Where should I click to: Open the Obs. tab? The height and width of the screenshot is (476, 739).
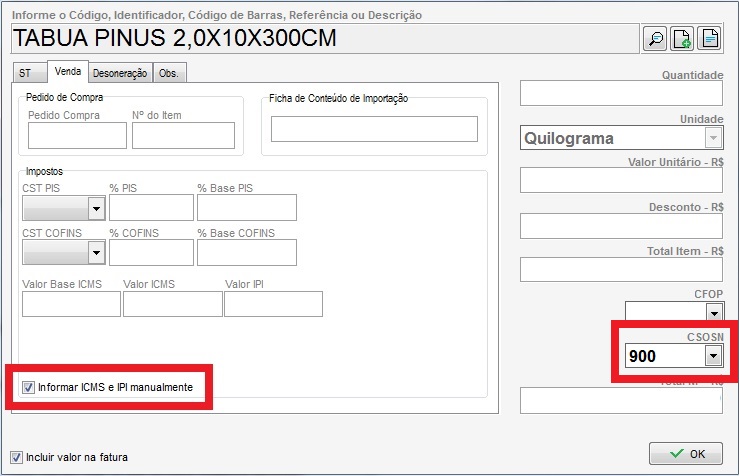coord(170,73)
